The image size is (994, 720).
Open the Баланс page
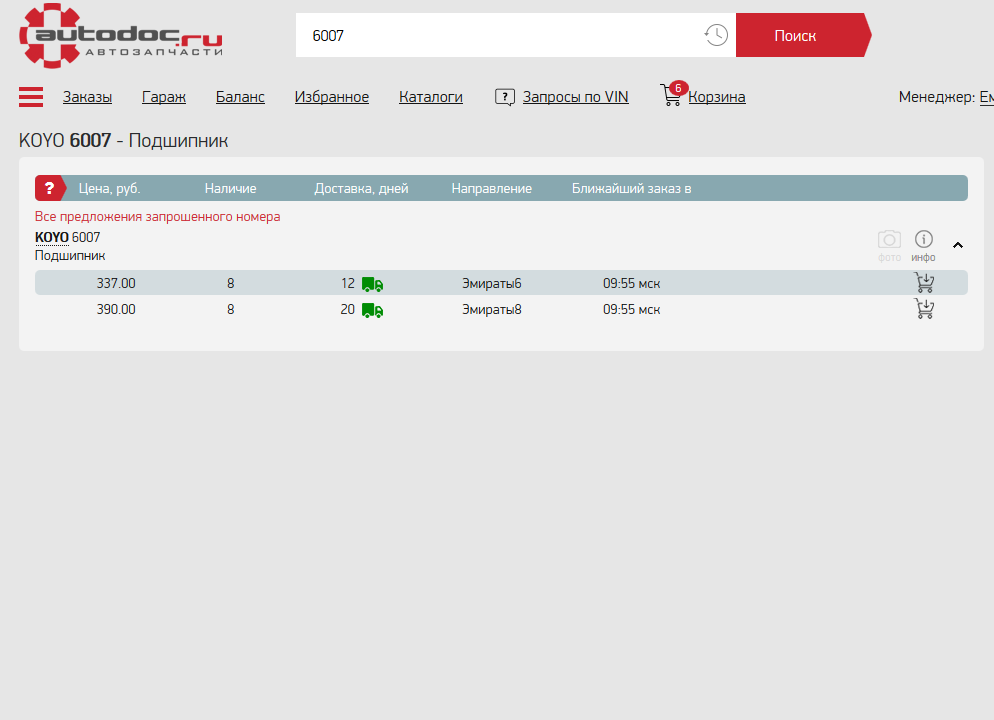tap(240, 97)
